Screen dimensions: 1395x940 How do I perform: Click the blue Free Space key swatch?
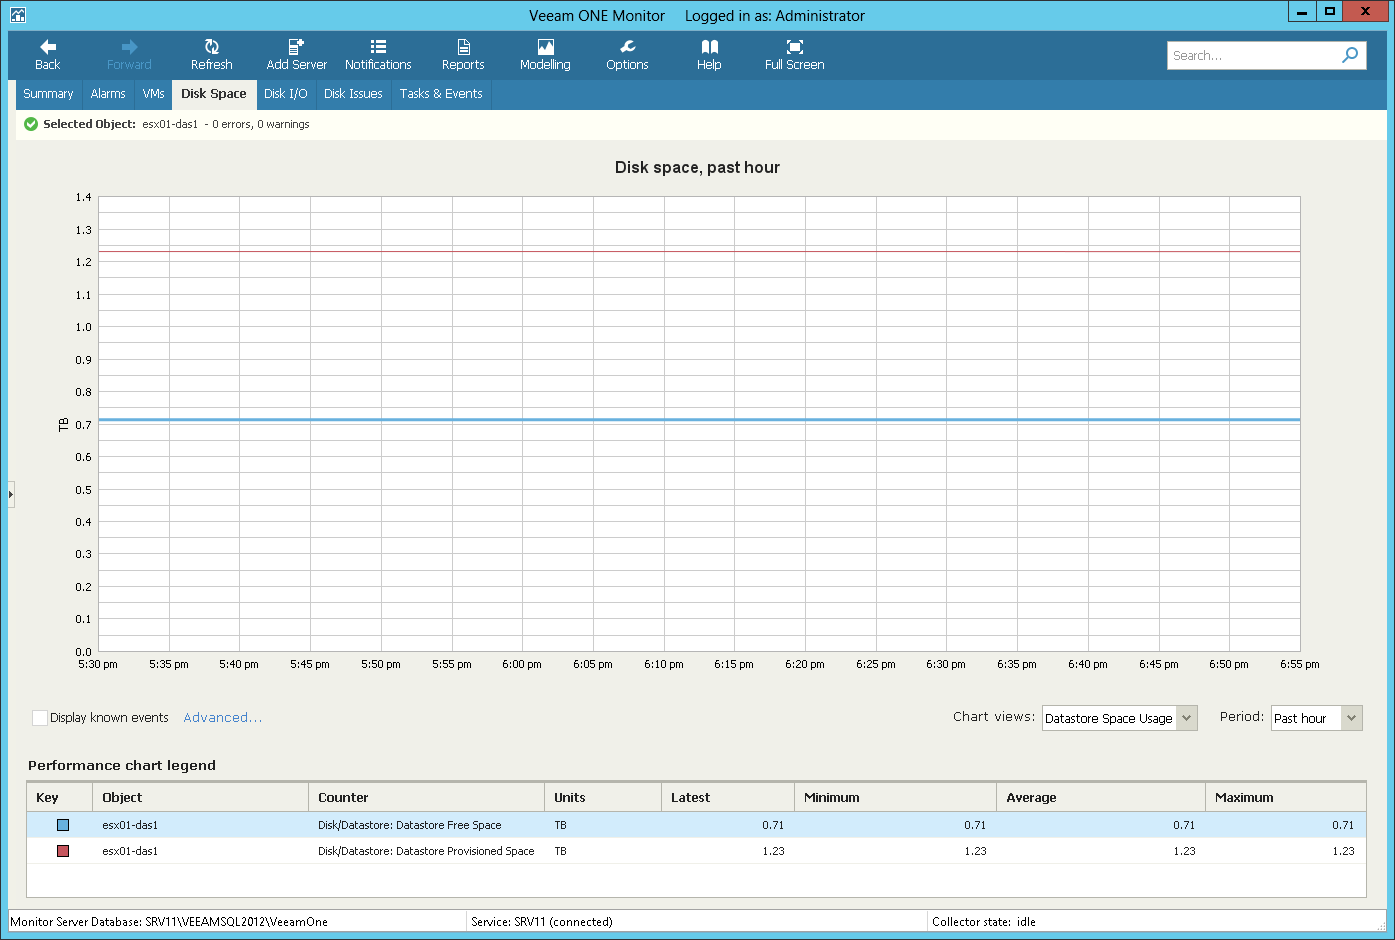click(63, 825)
